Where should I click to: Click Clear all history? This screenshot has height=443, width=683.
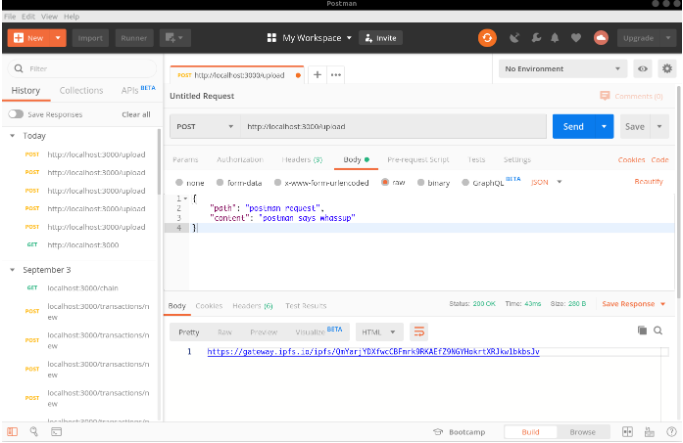pyautogui.click(x=136, y=114)
